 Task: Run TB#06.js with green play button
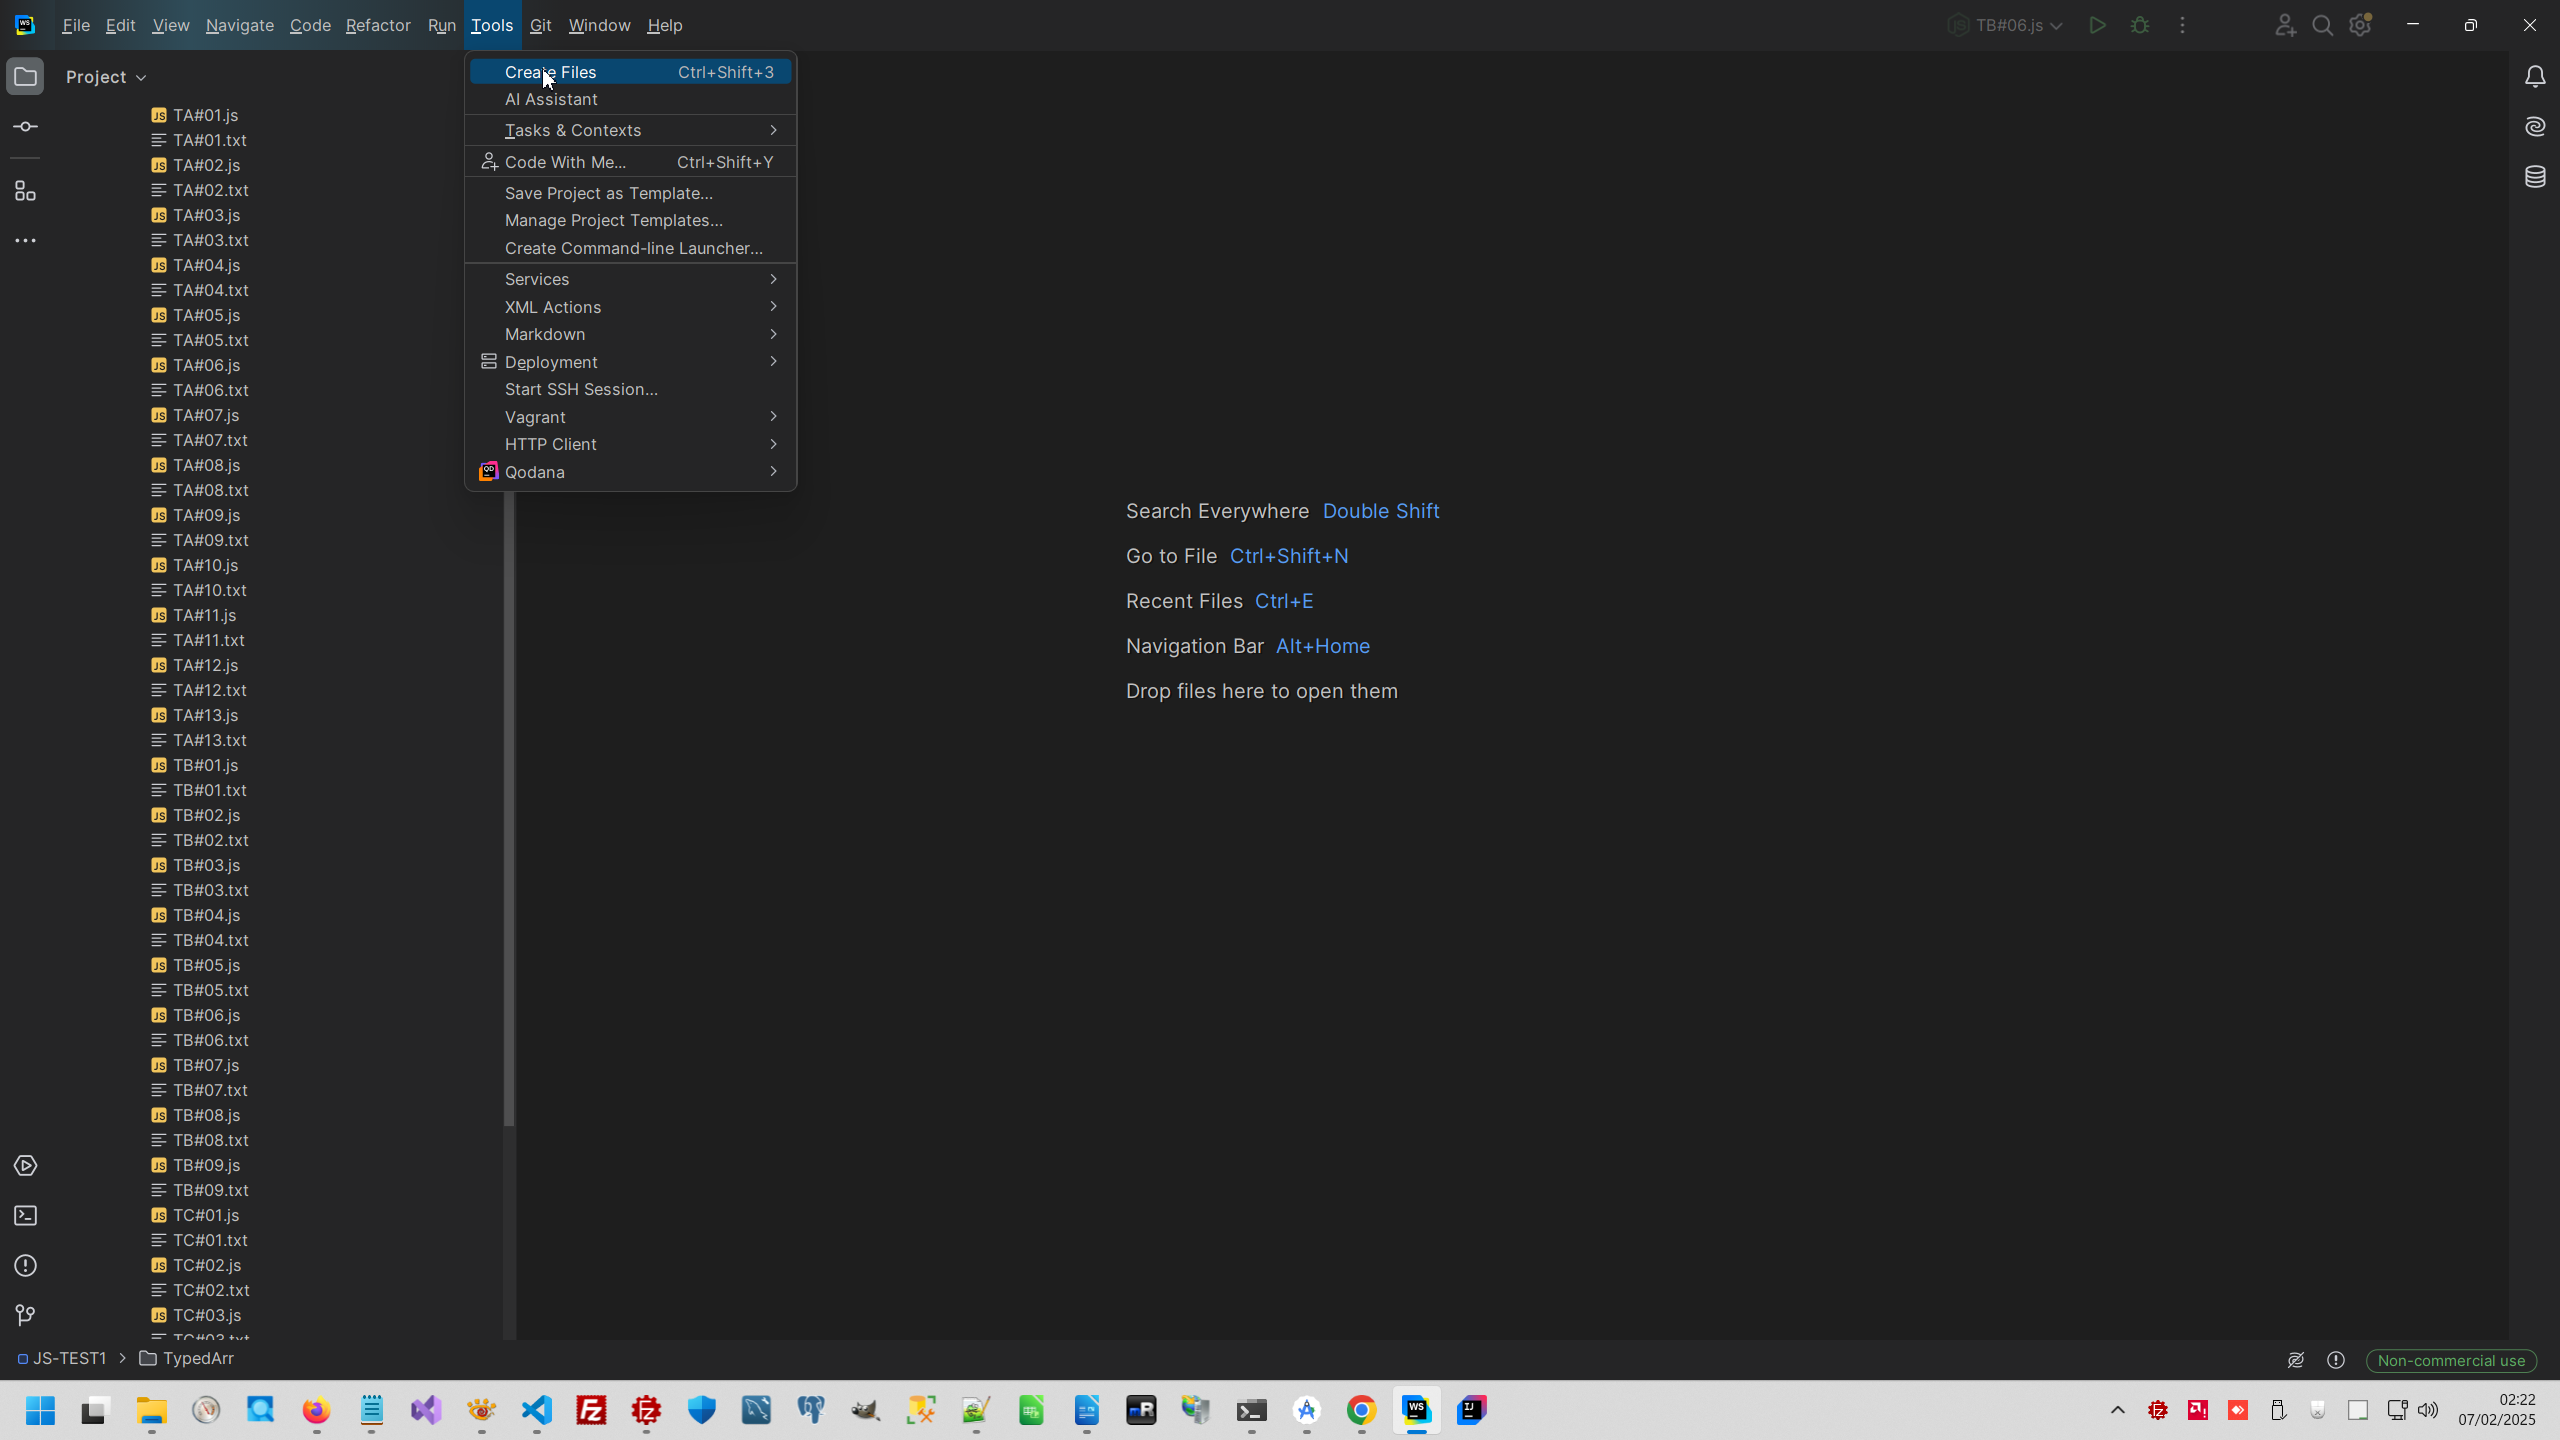click(2097, 26)
